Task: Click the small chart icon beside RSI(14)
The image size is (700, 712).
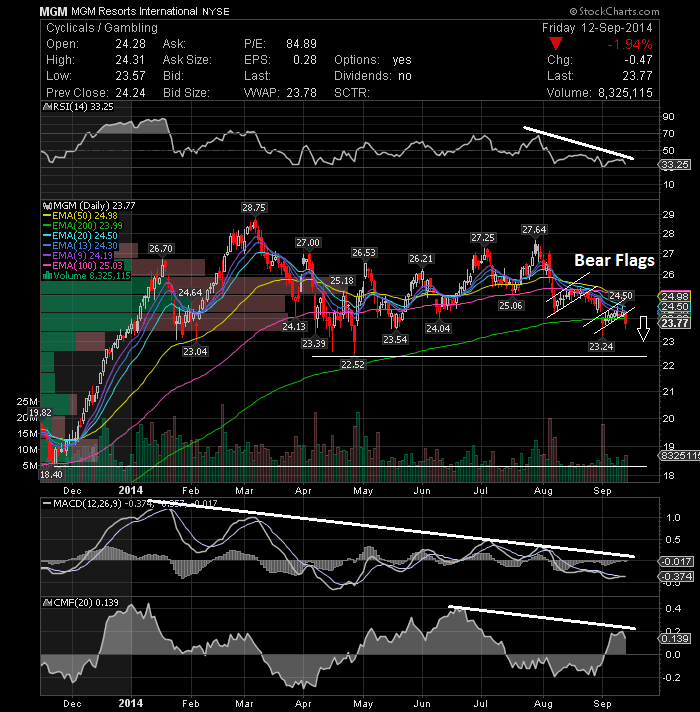Action: tap(47, 107)
